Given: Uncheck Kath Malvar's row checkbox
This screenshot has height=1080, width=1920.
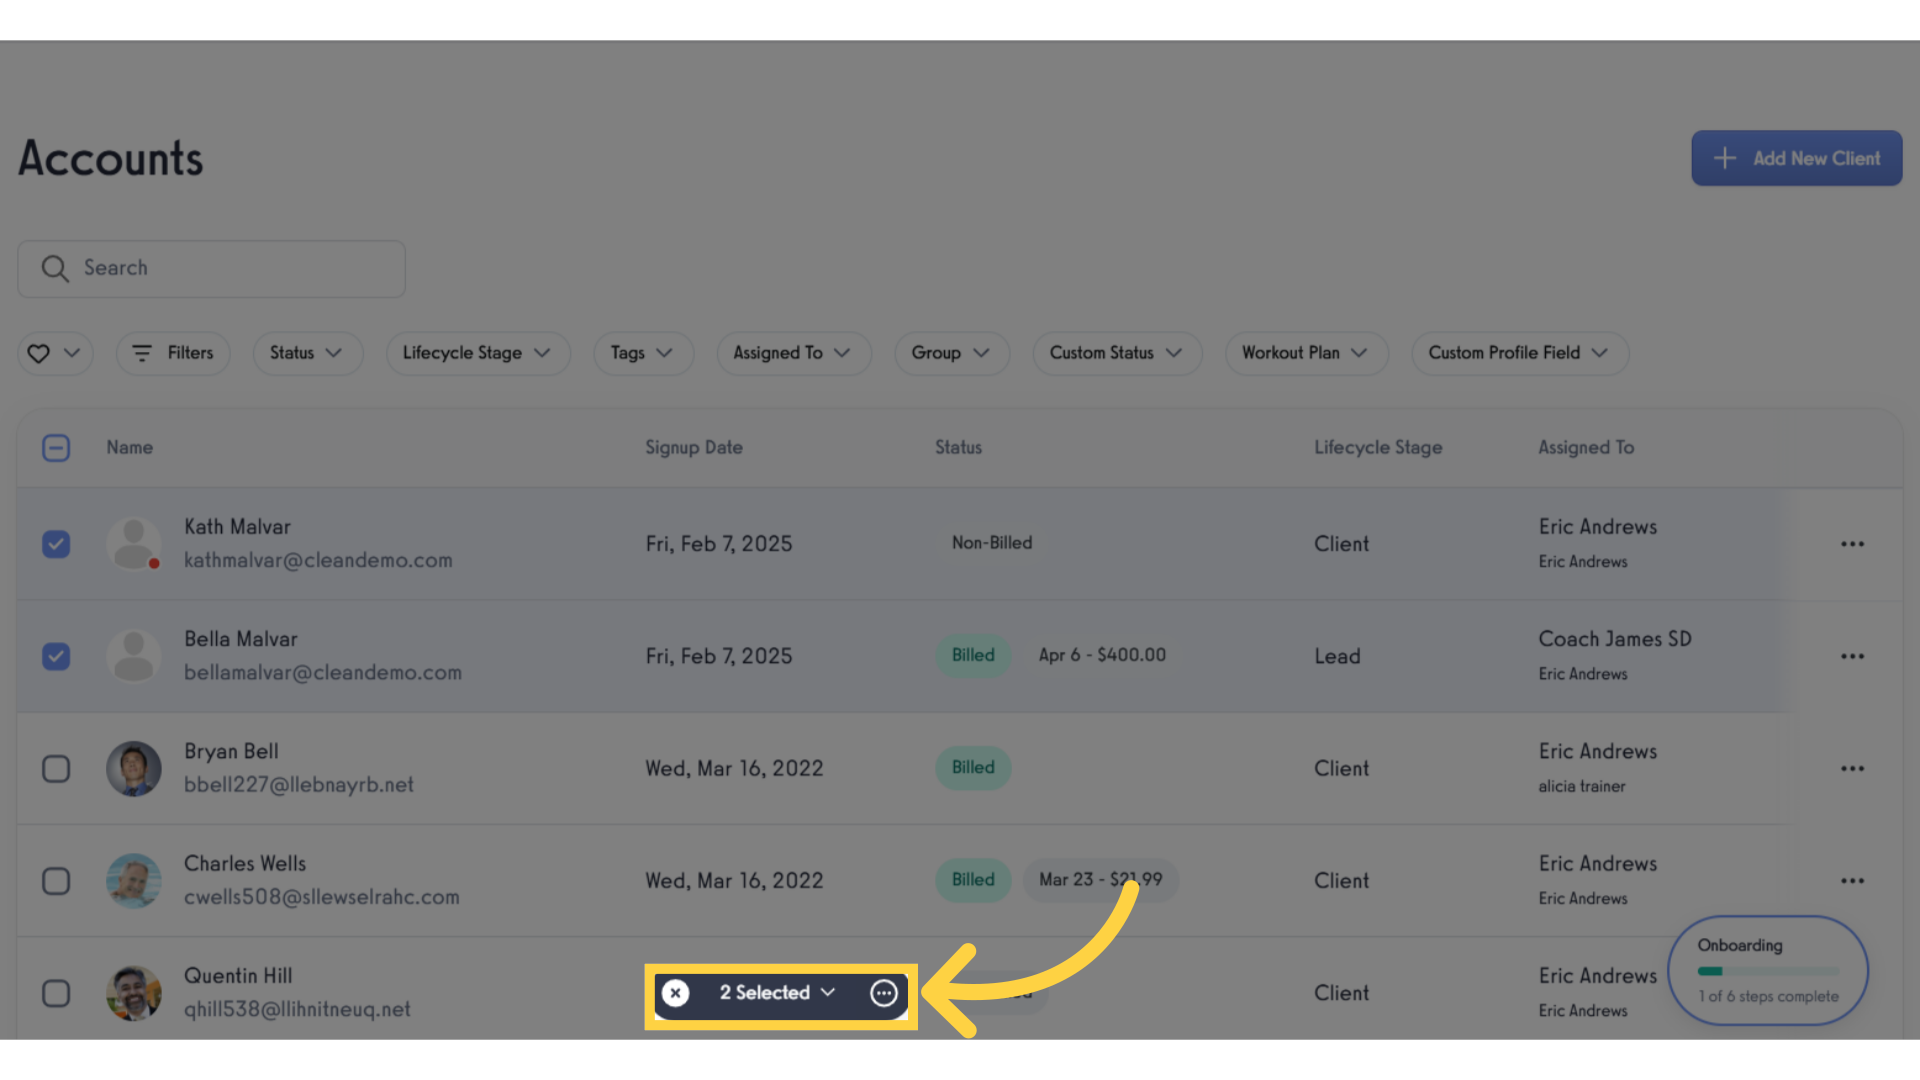Looking at the screenshot, I should (56, 544).
